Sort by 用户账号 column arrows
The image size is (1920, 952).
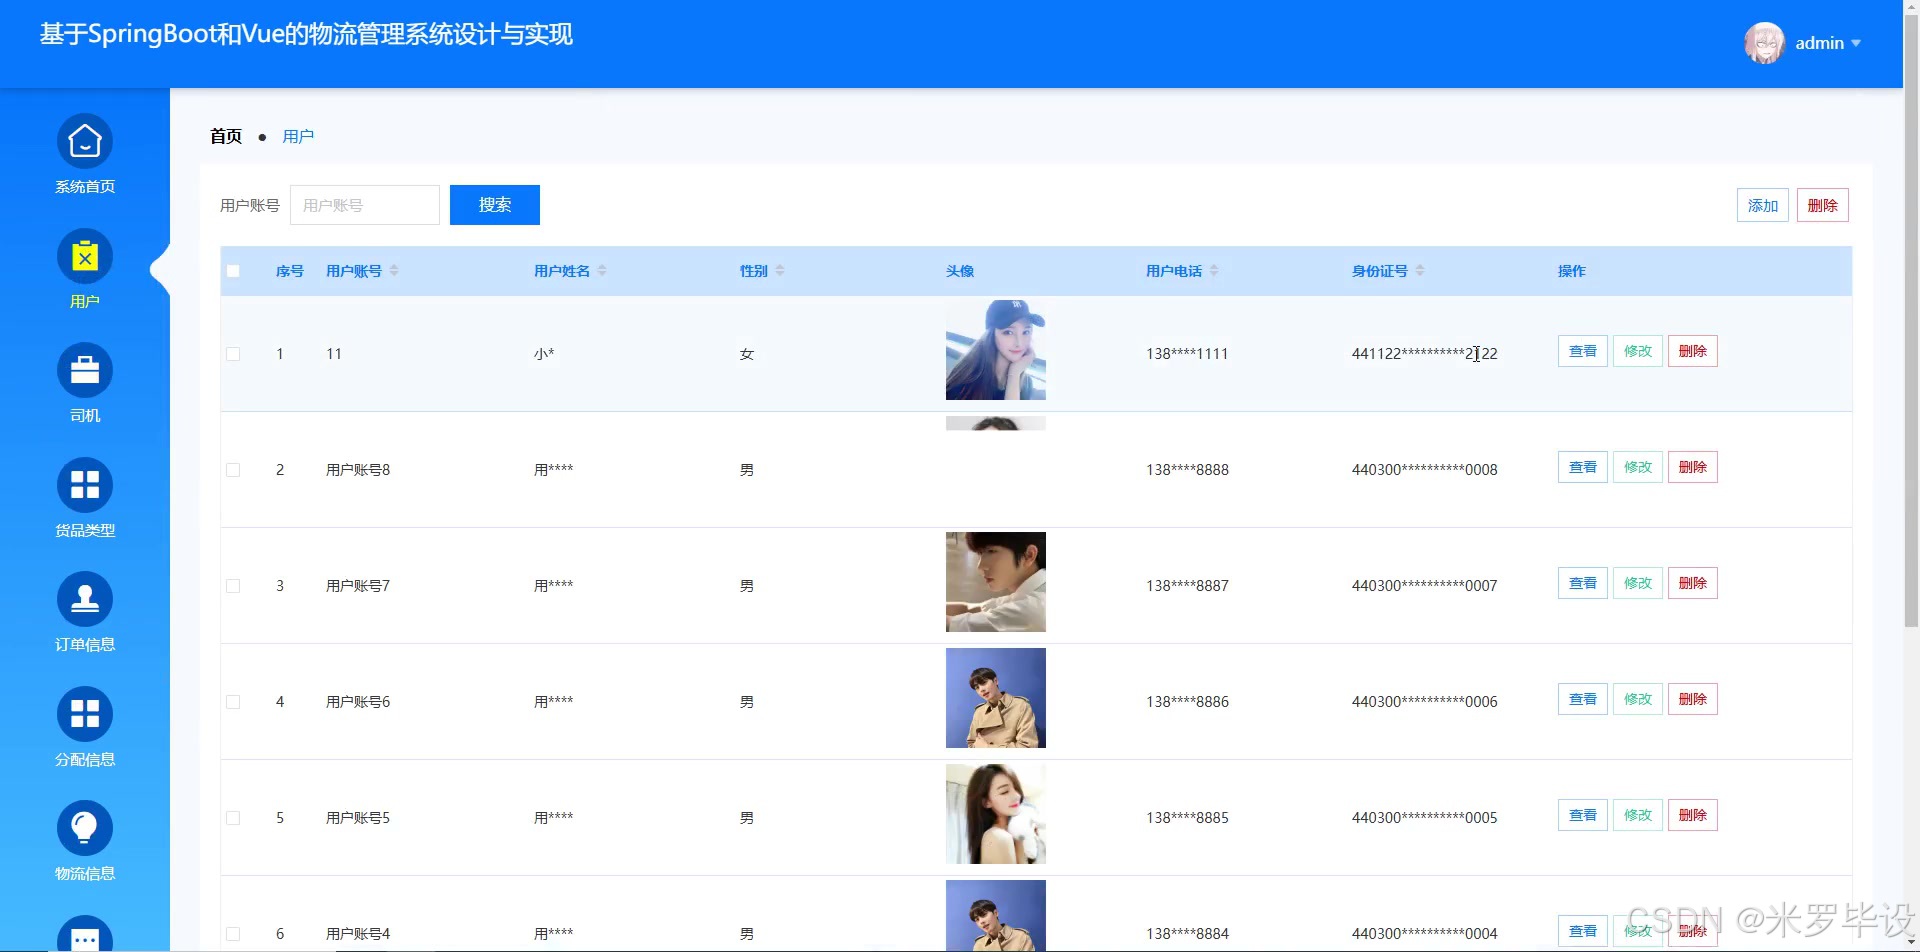pyautogui.click(x=394, y=271)
